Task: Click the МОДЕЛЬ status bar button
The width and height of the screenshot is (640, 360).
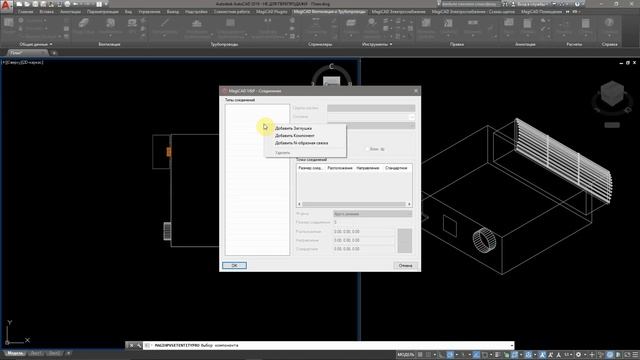Action: click(x=405, y=355)
